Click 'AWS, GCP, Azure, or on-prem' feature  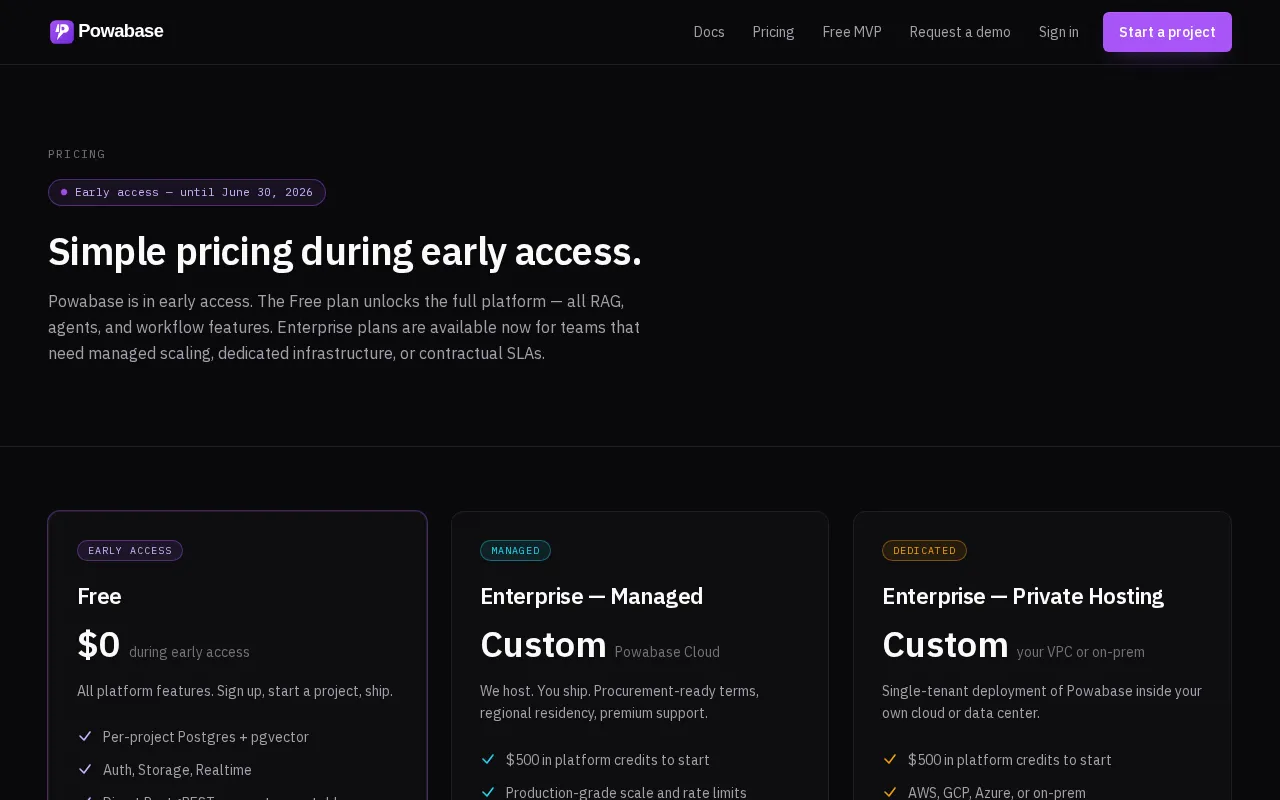pyautogui.click(x=997, y=792)
